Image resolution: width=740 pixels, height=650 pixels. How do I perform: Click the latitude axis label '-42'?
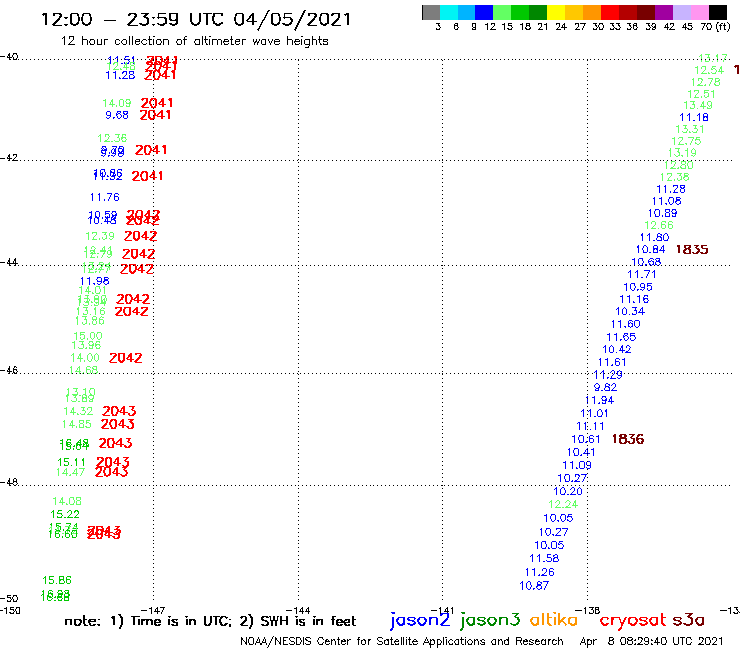pos(9,157)
